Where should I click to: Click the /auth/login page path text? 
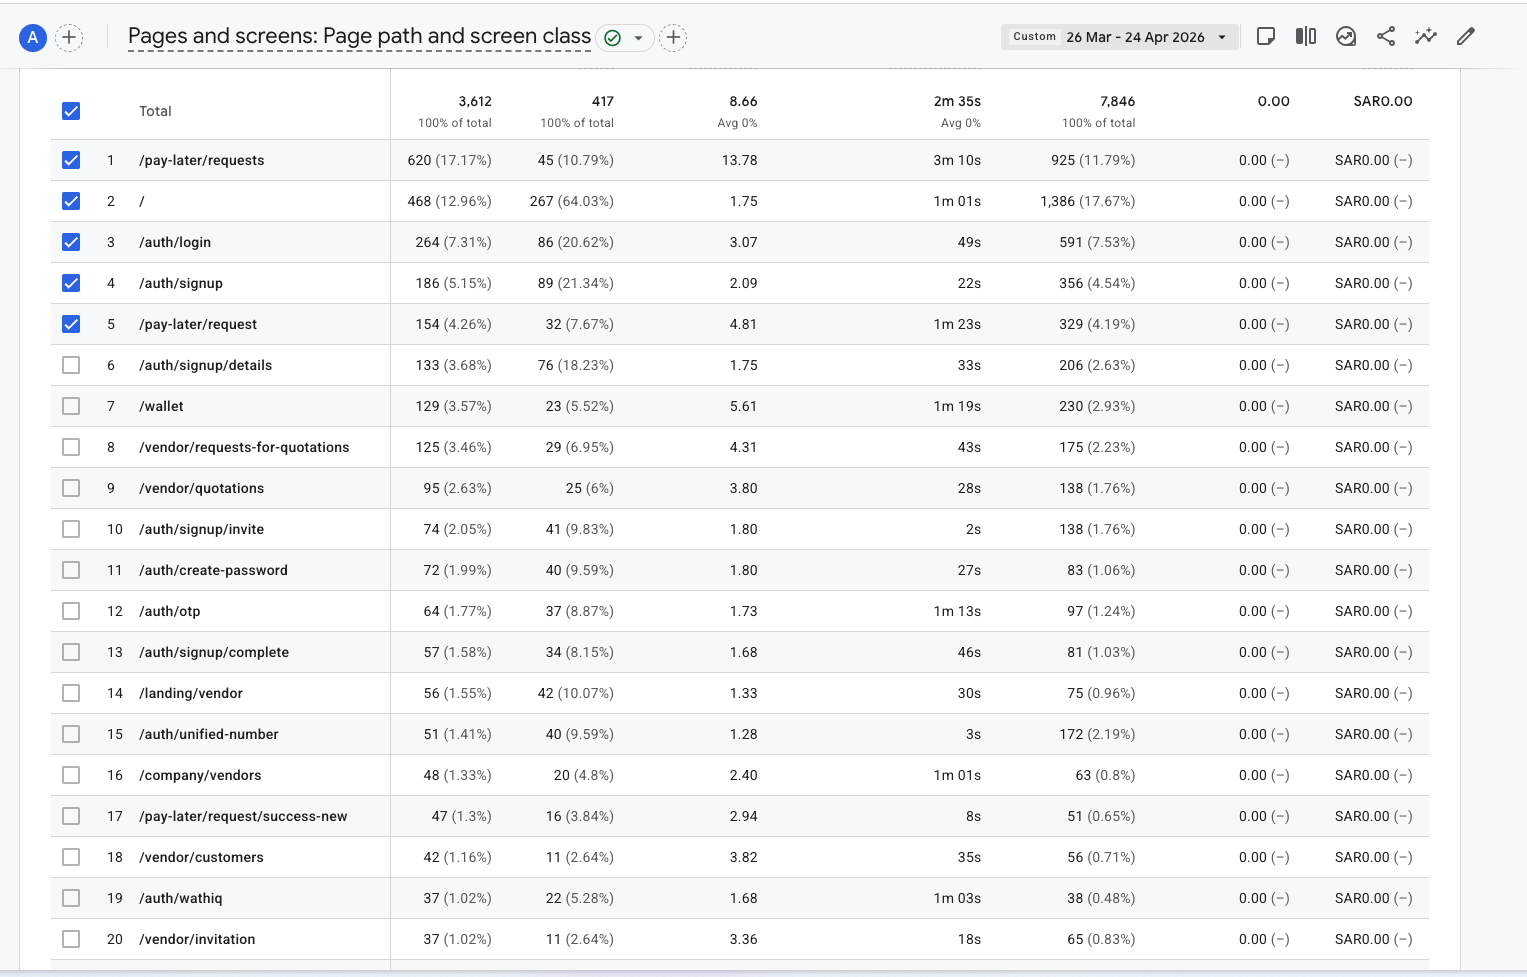point(175,242)
